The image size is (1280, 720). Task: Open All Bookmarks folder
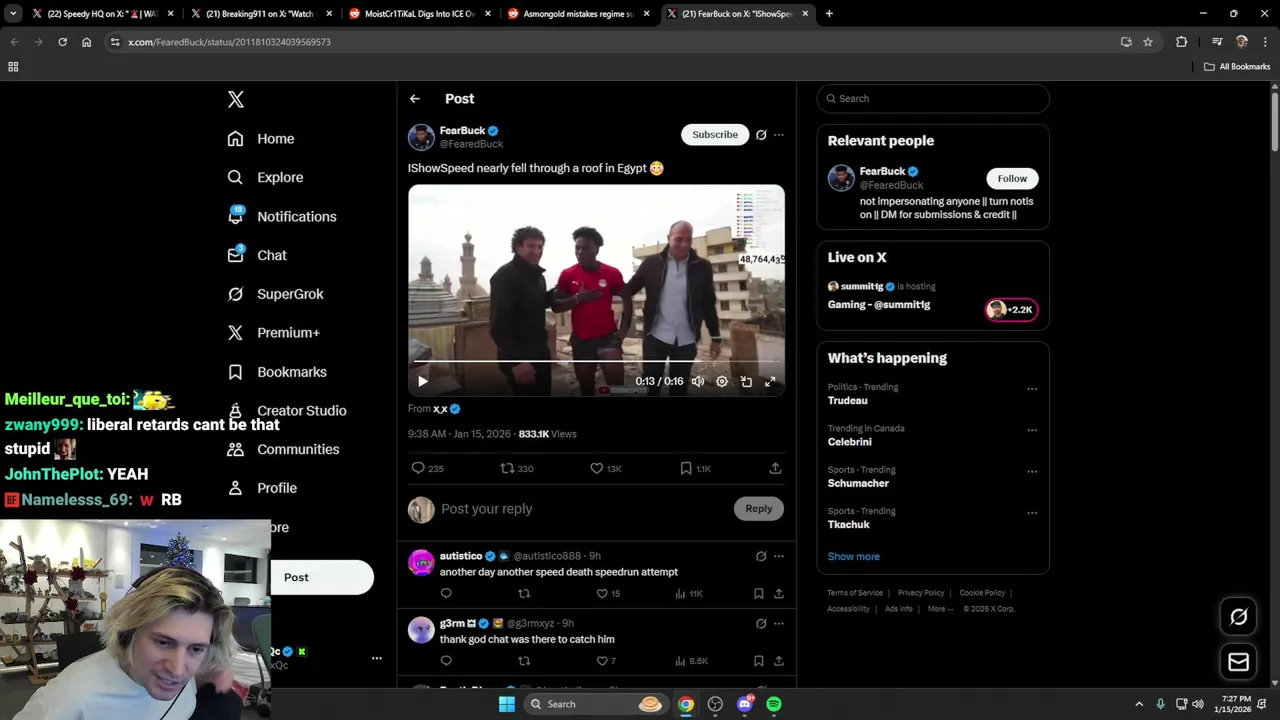[x=1237, y=67]
